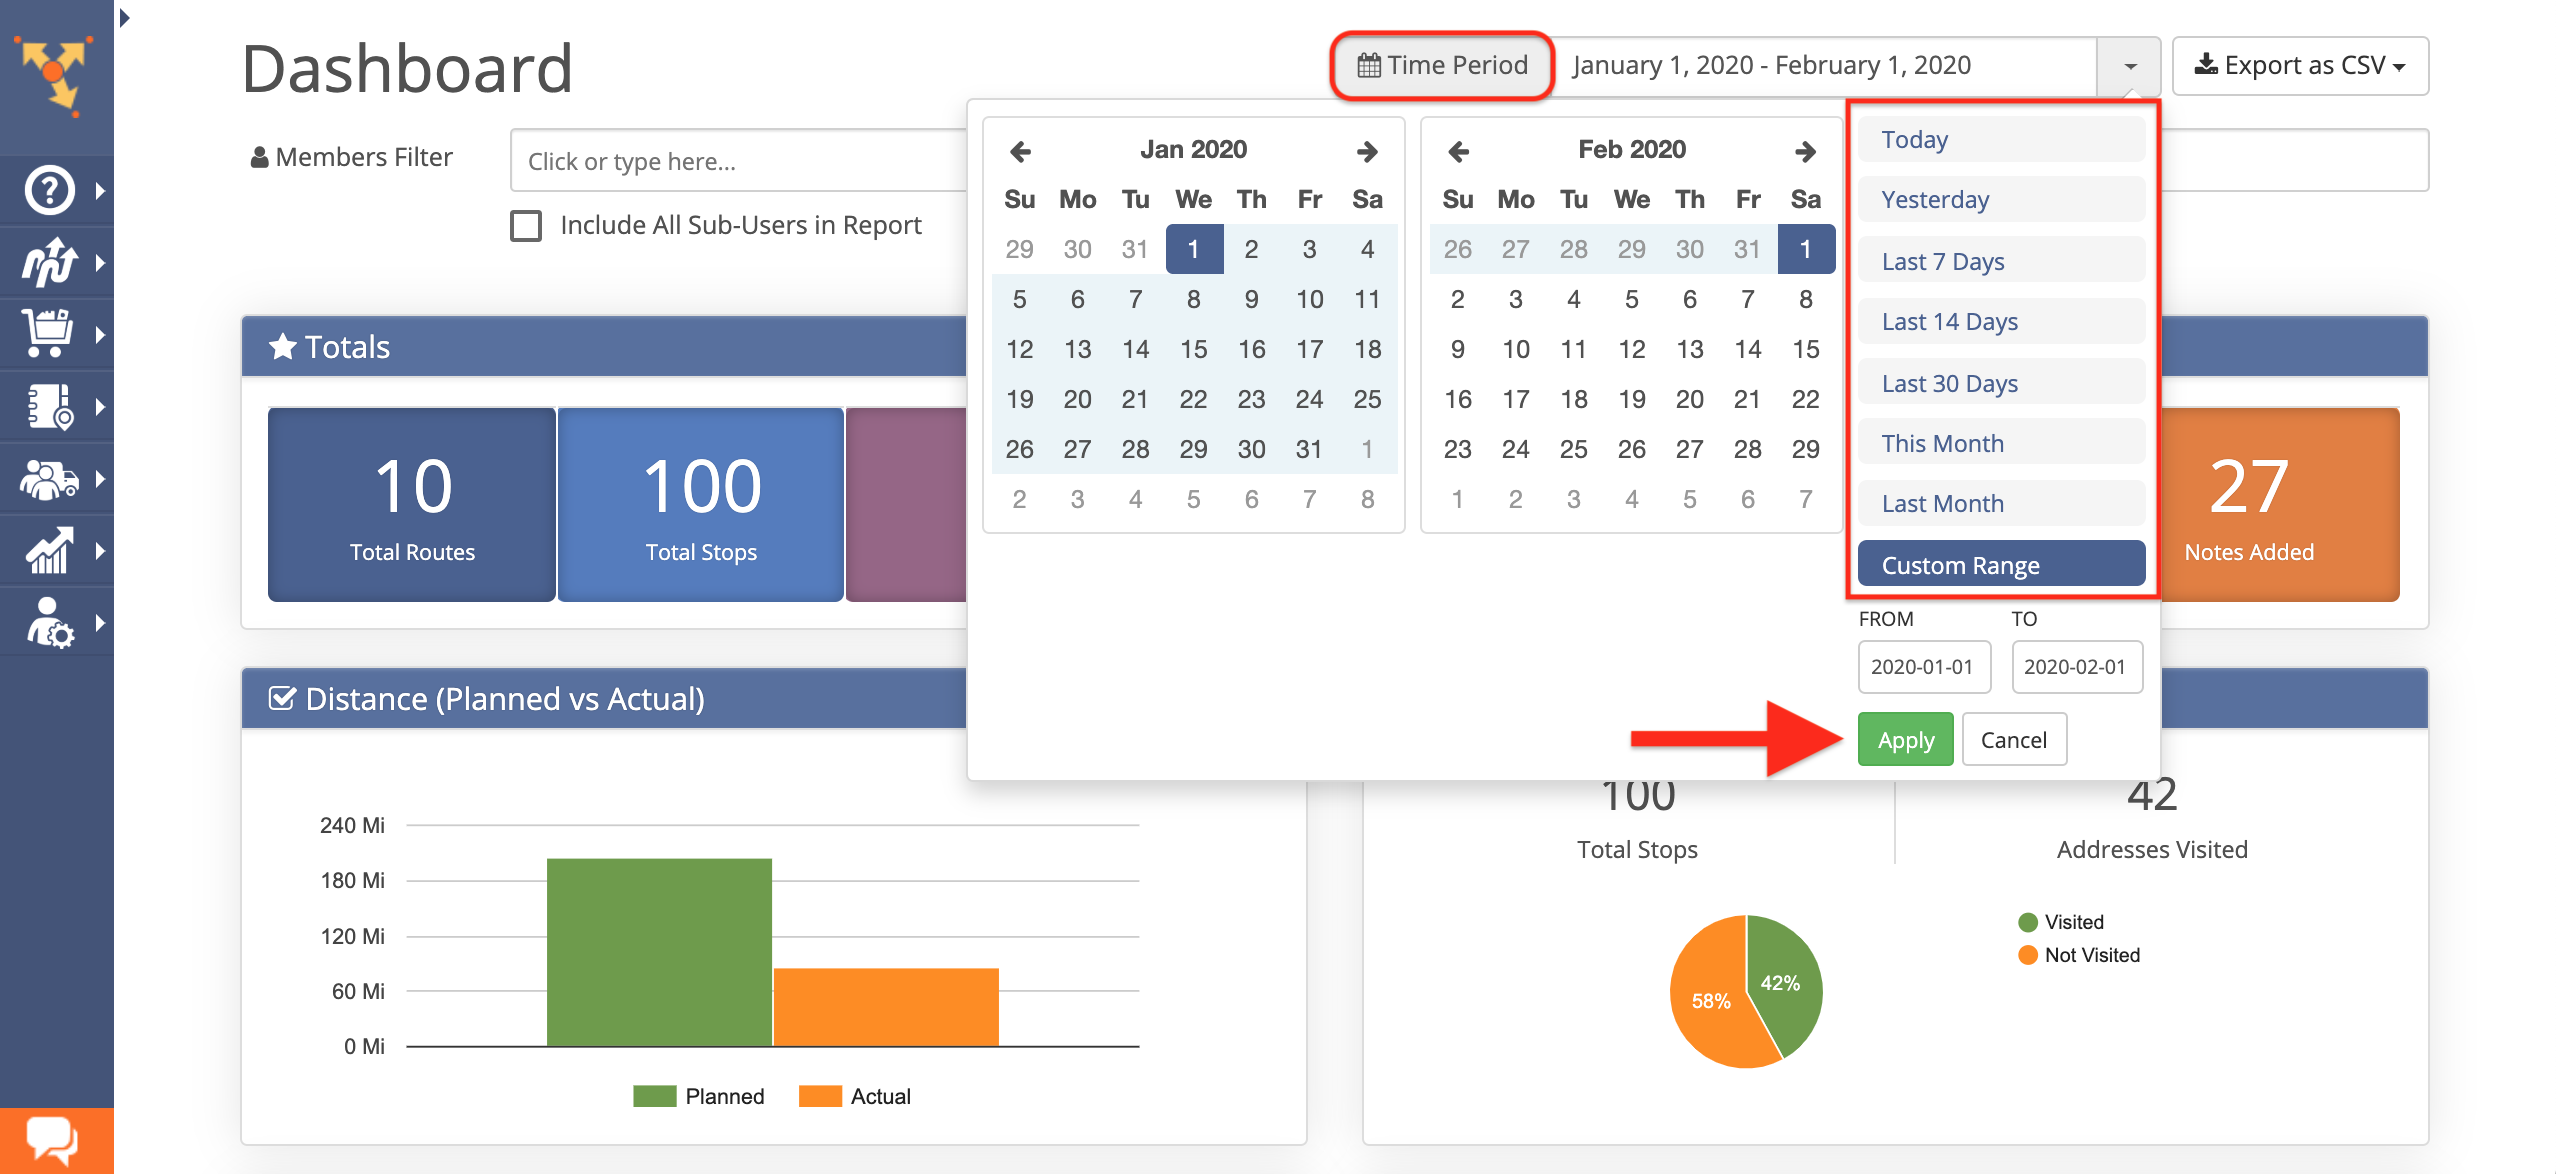Click the route planning arrows sidebar icon
Image resolution: width=2556 pixels, height=1174 pixels.
click(50, 262)
